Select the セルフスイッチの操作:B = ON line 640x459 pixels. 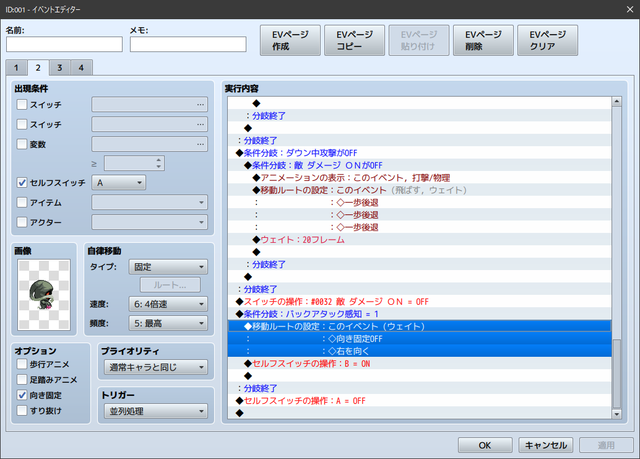(x=419, y=364)
